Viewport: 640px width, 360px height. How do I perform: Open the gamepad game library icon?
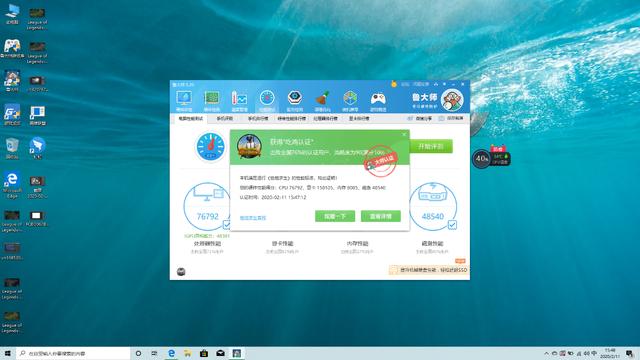pos(378,100)
